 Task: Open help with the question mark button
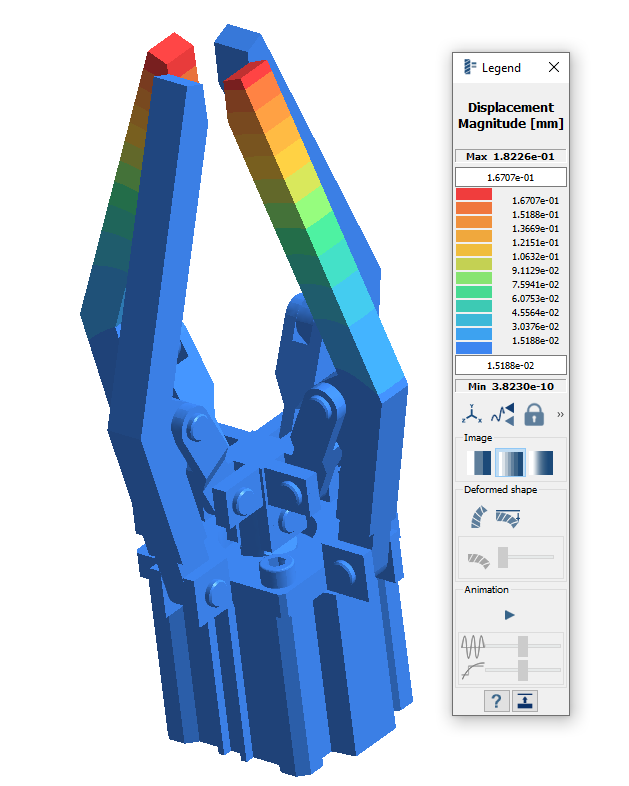(496, 701)
